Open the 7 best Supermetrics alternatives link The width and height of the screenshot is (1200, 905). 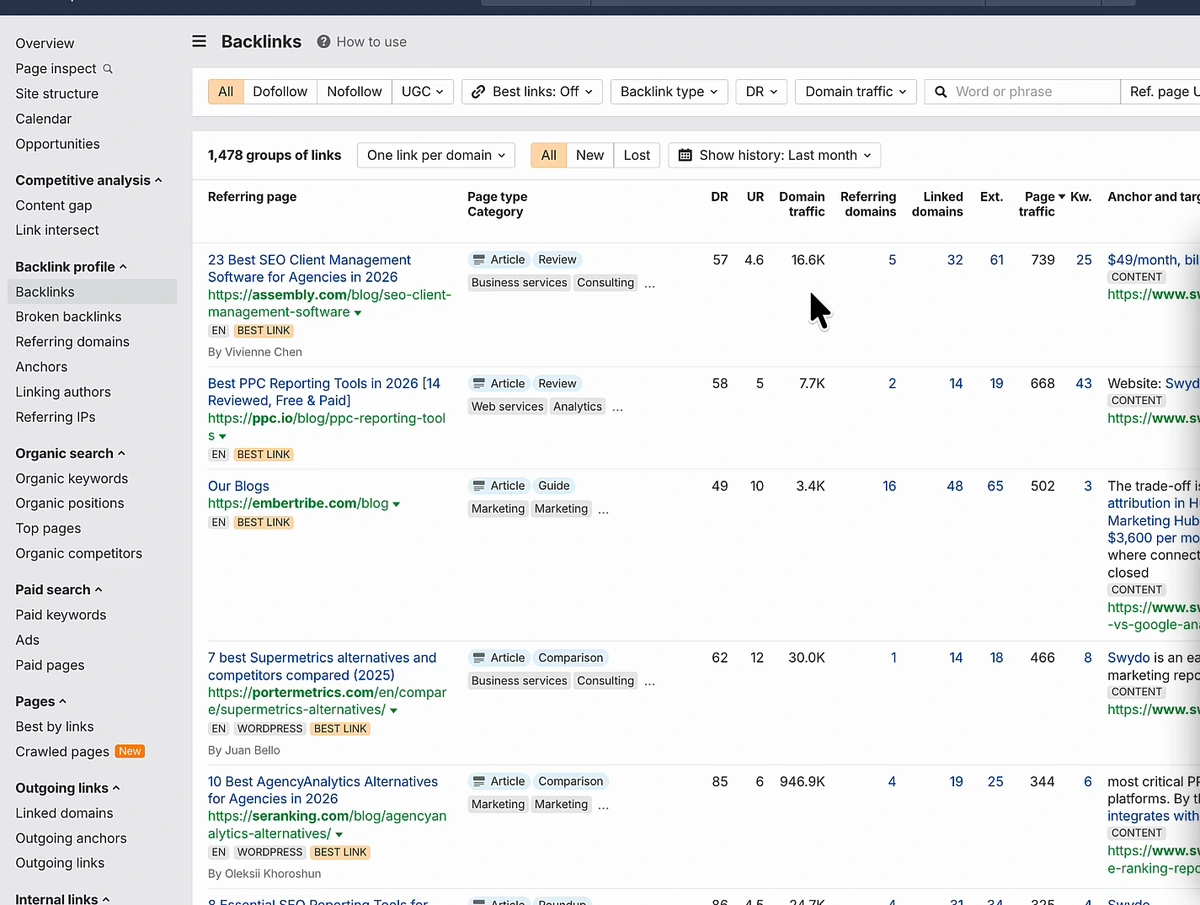(x=322, y=666)
